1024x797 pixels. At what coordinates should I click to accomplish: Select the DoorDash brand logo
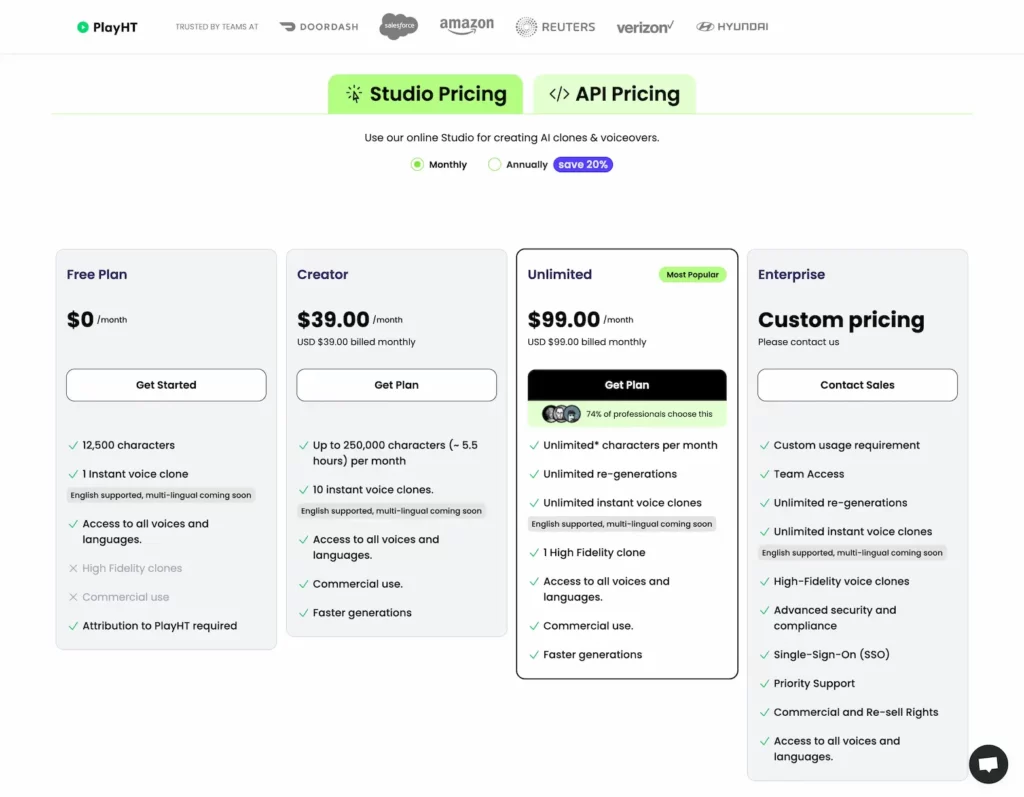coord(318,27)
